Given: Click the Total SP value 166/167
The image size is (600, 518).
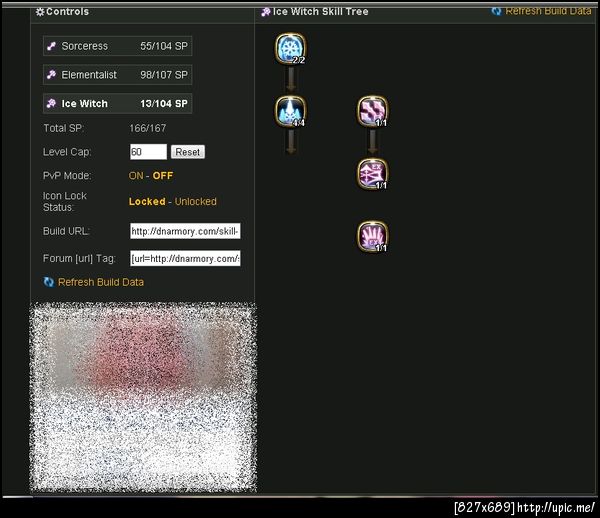Looking at the screenshot, I should 148,128.
